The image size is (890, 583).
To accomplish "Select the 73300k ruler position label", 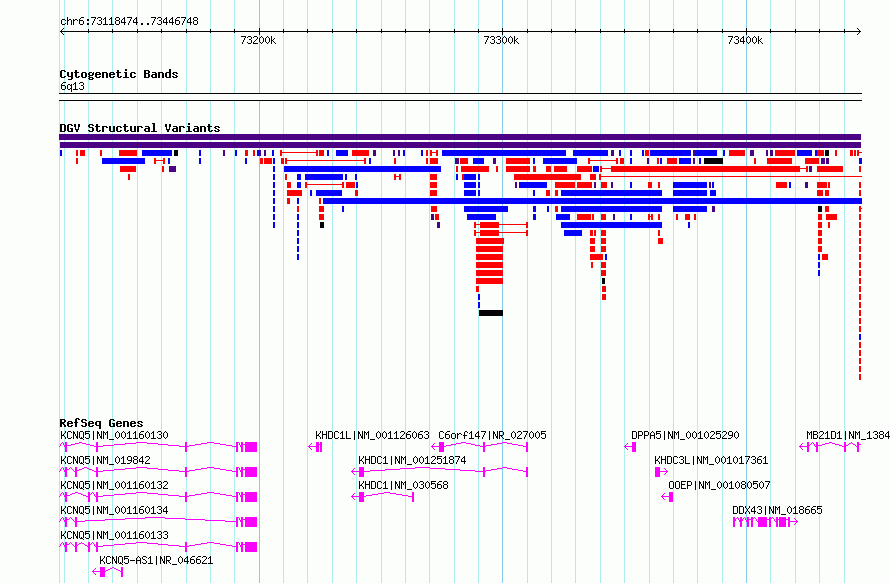I will point(501,40).
